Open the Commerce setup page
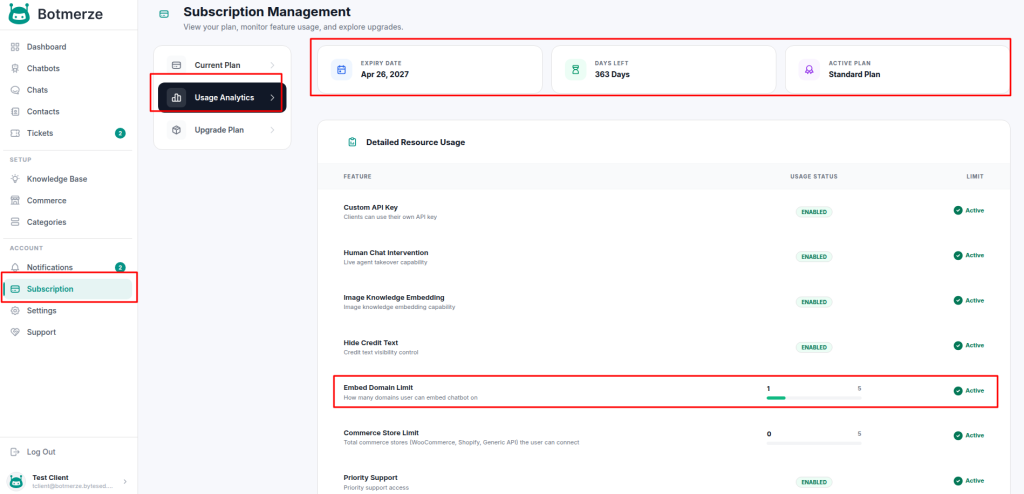 pyautogui.click(x=68, y=201)
